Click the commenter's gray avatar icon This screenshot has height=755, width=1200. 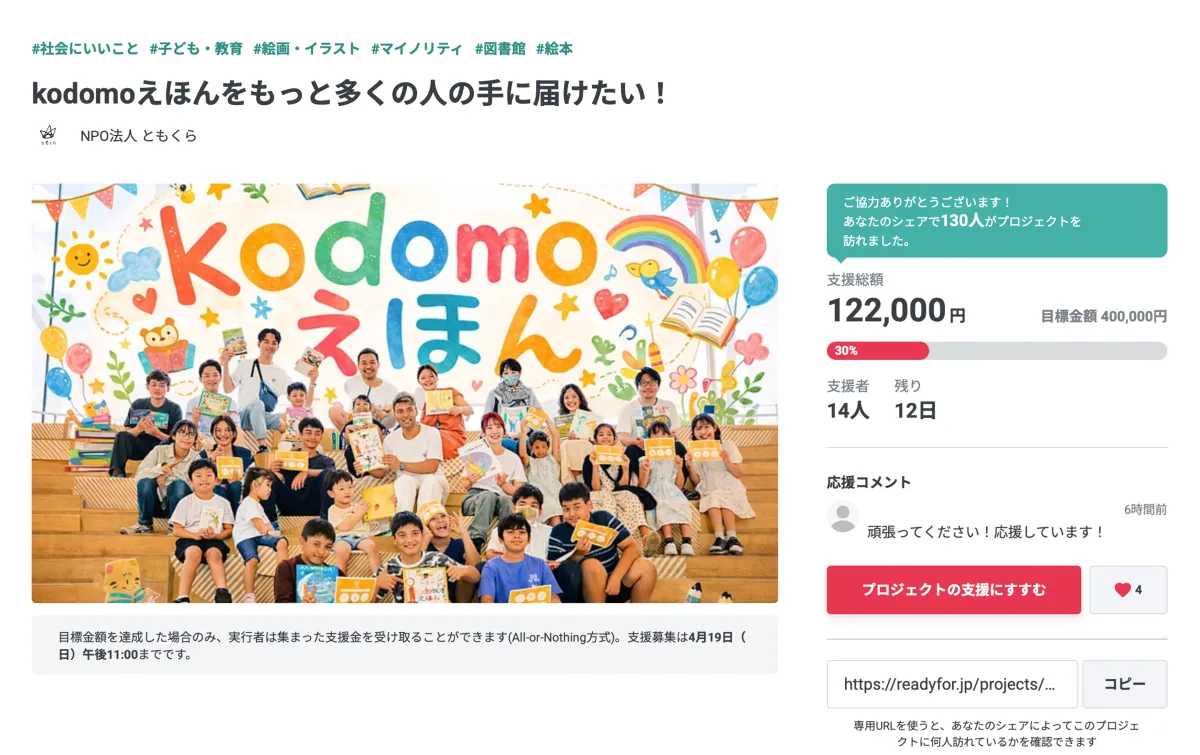pyautogui.click(x=844, y=517)
